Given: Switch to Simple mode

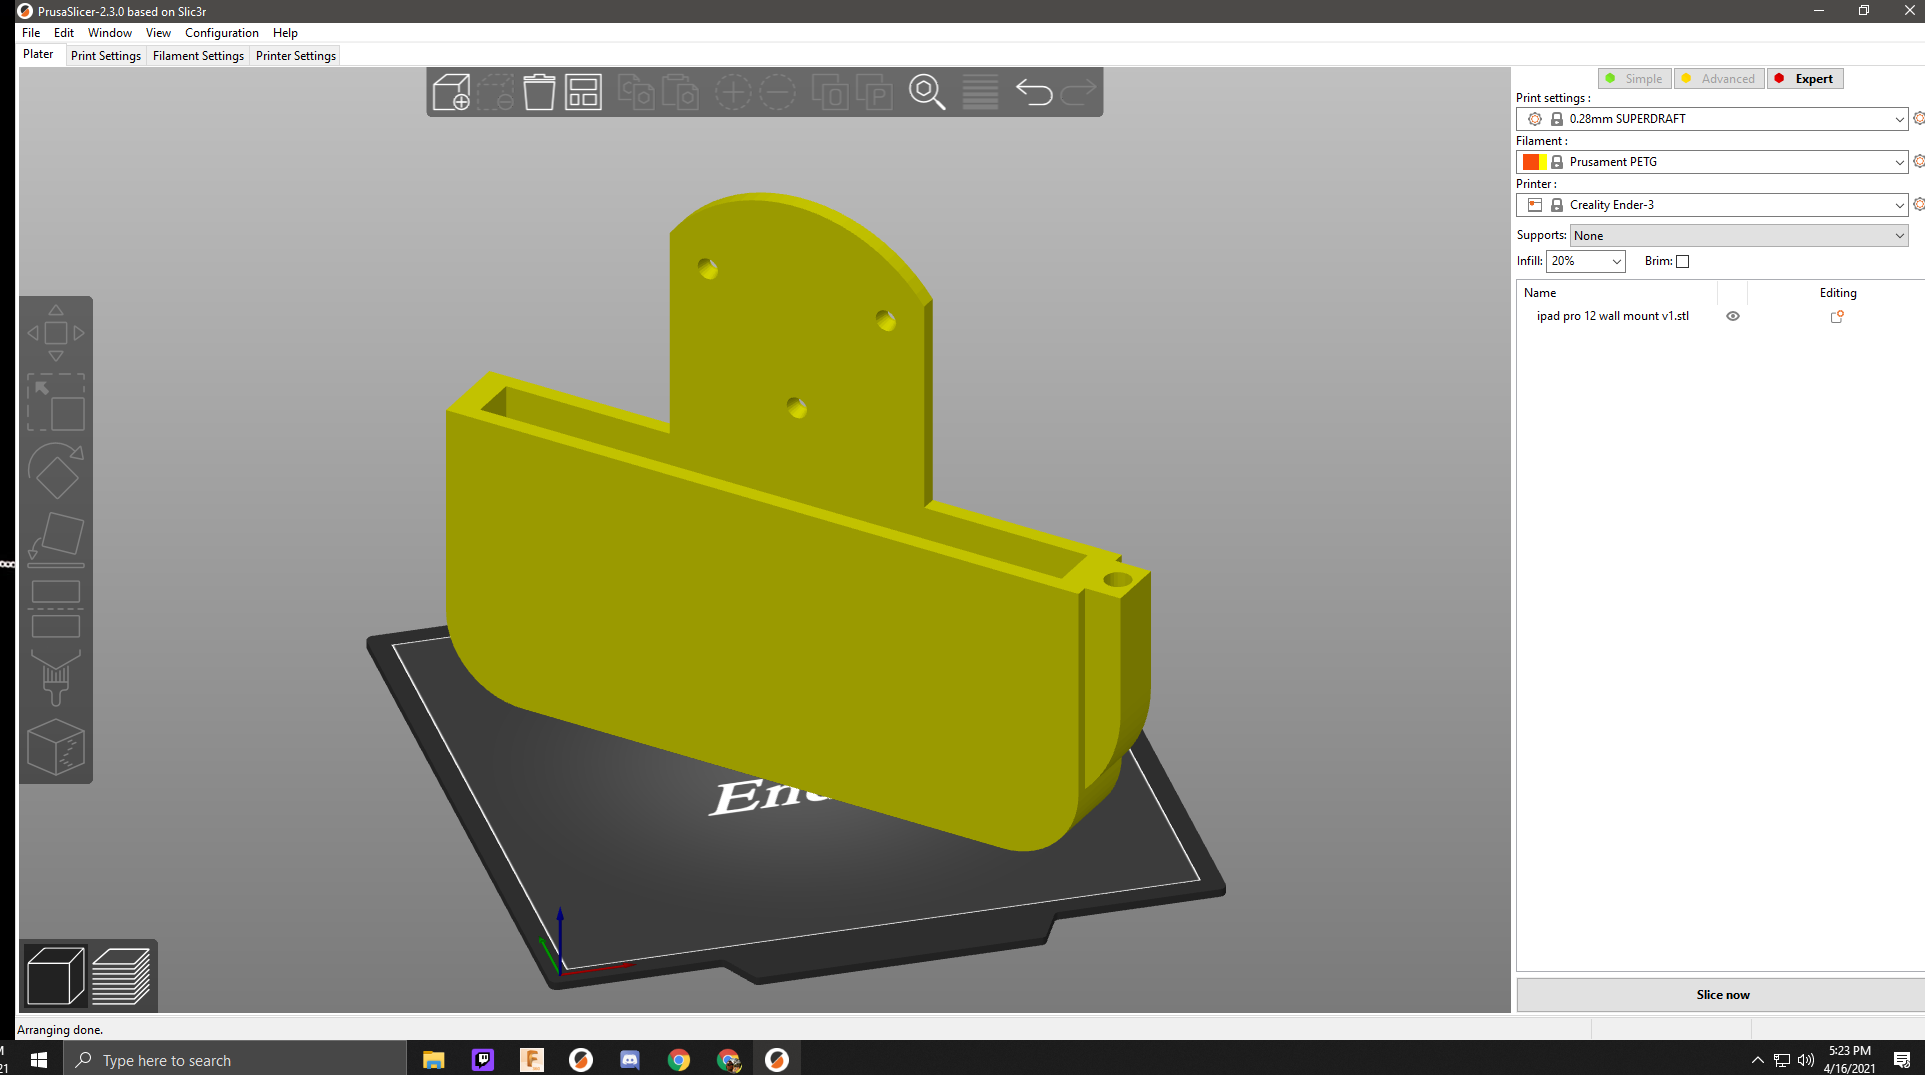Looking at the screenshot, I should coord(1634,79).
